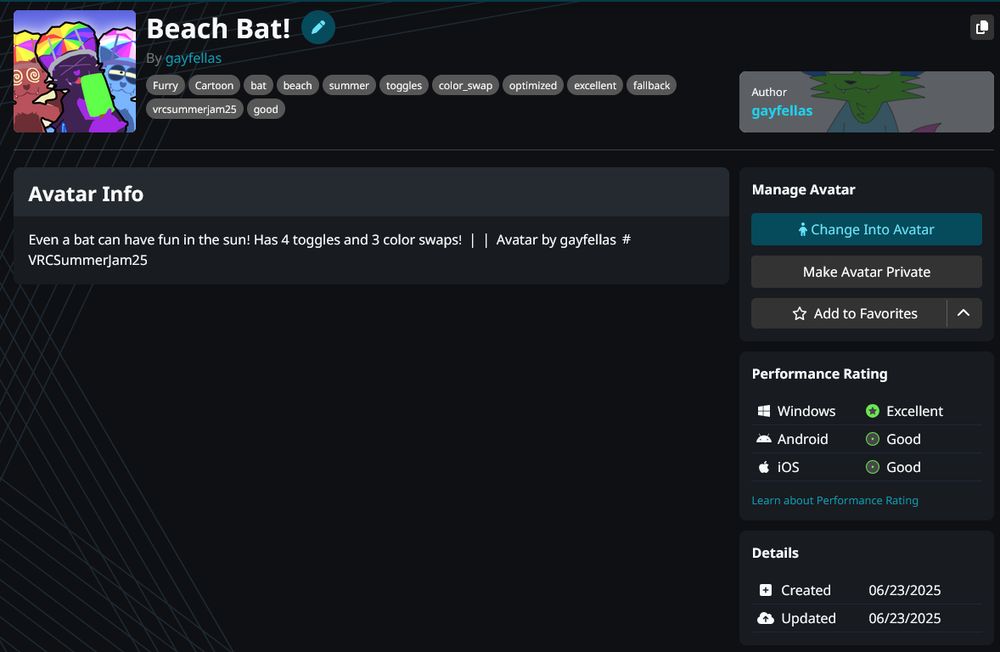Click the Avatar Info heading
The height and width of the screenshot is (652, 1000).
click(x=86, y=194)
